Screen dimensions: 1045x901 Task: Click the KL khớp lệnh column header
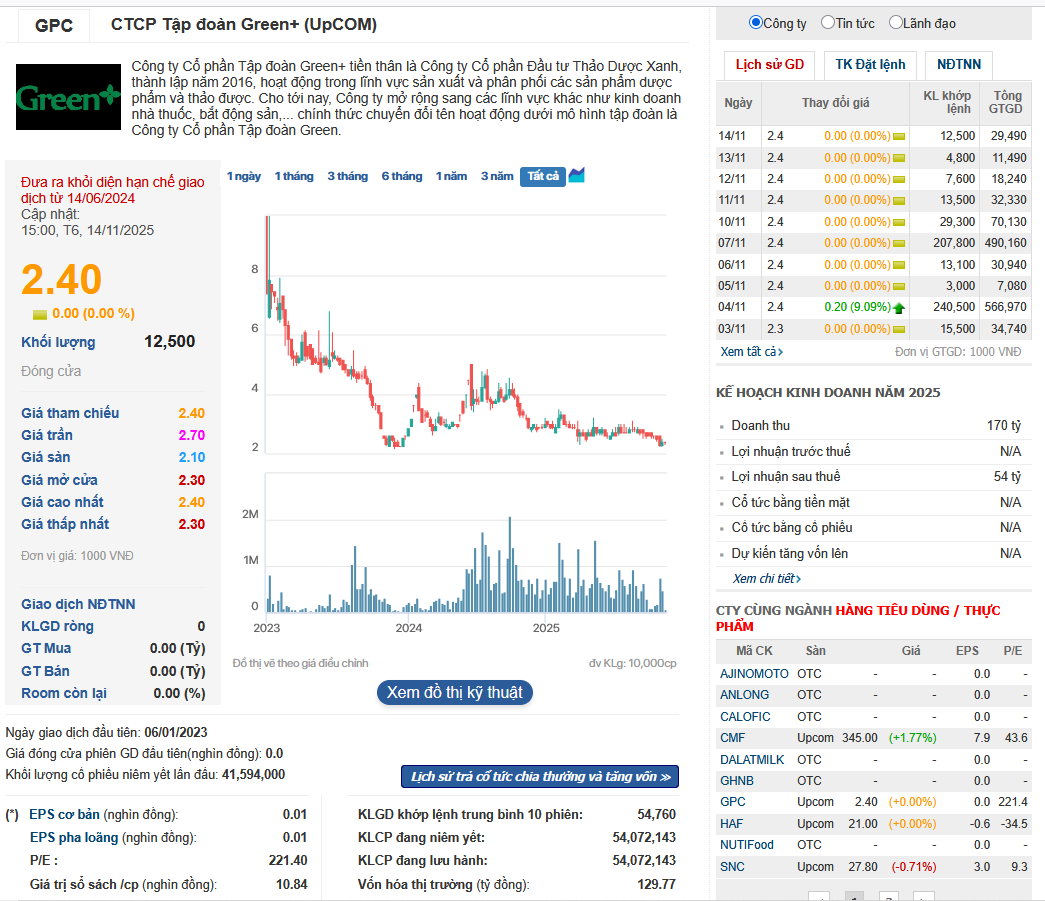946,102
